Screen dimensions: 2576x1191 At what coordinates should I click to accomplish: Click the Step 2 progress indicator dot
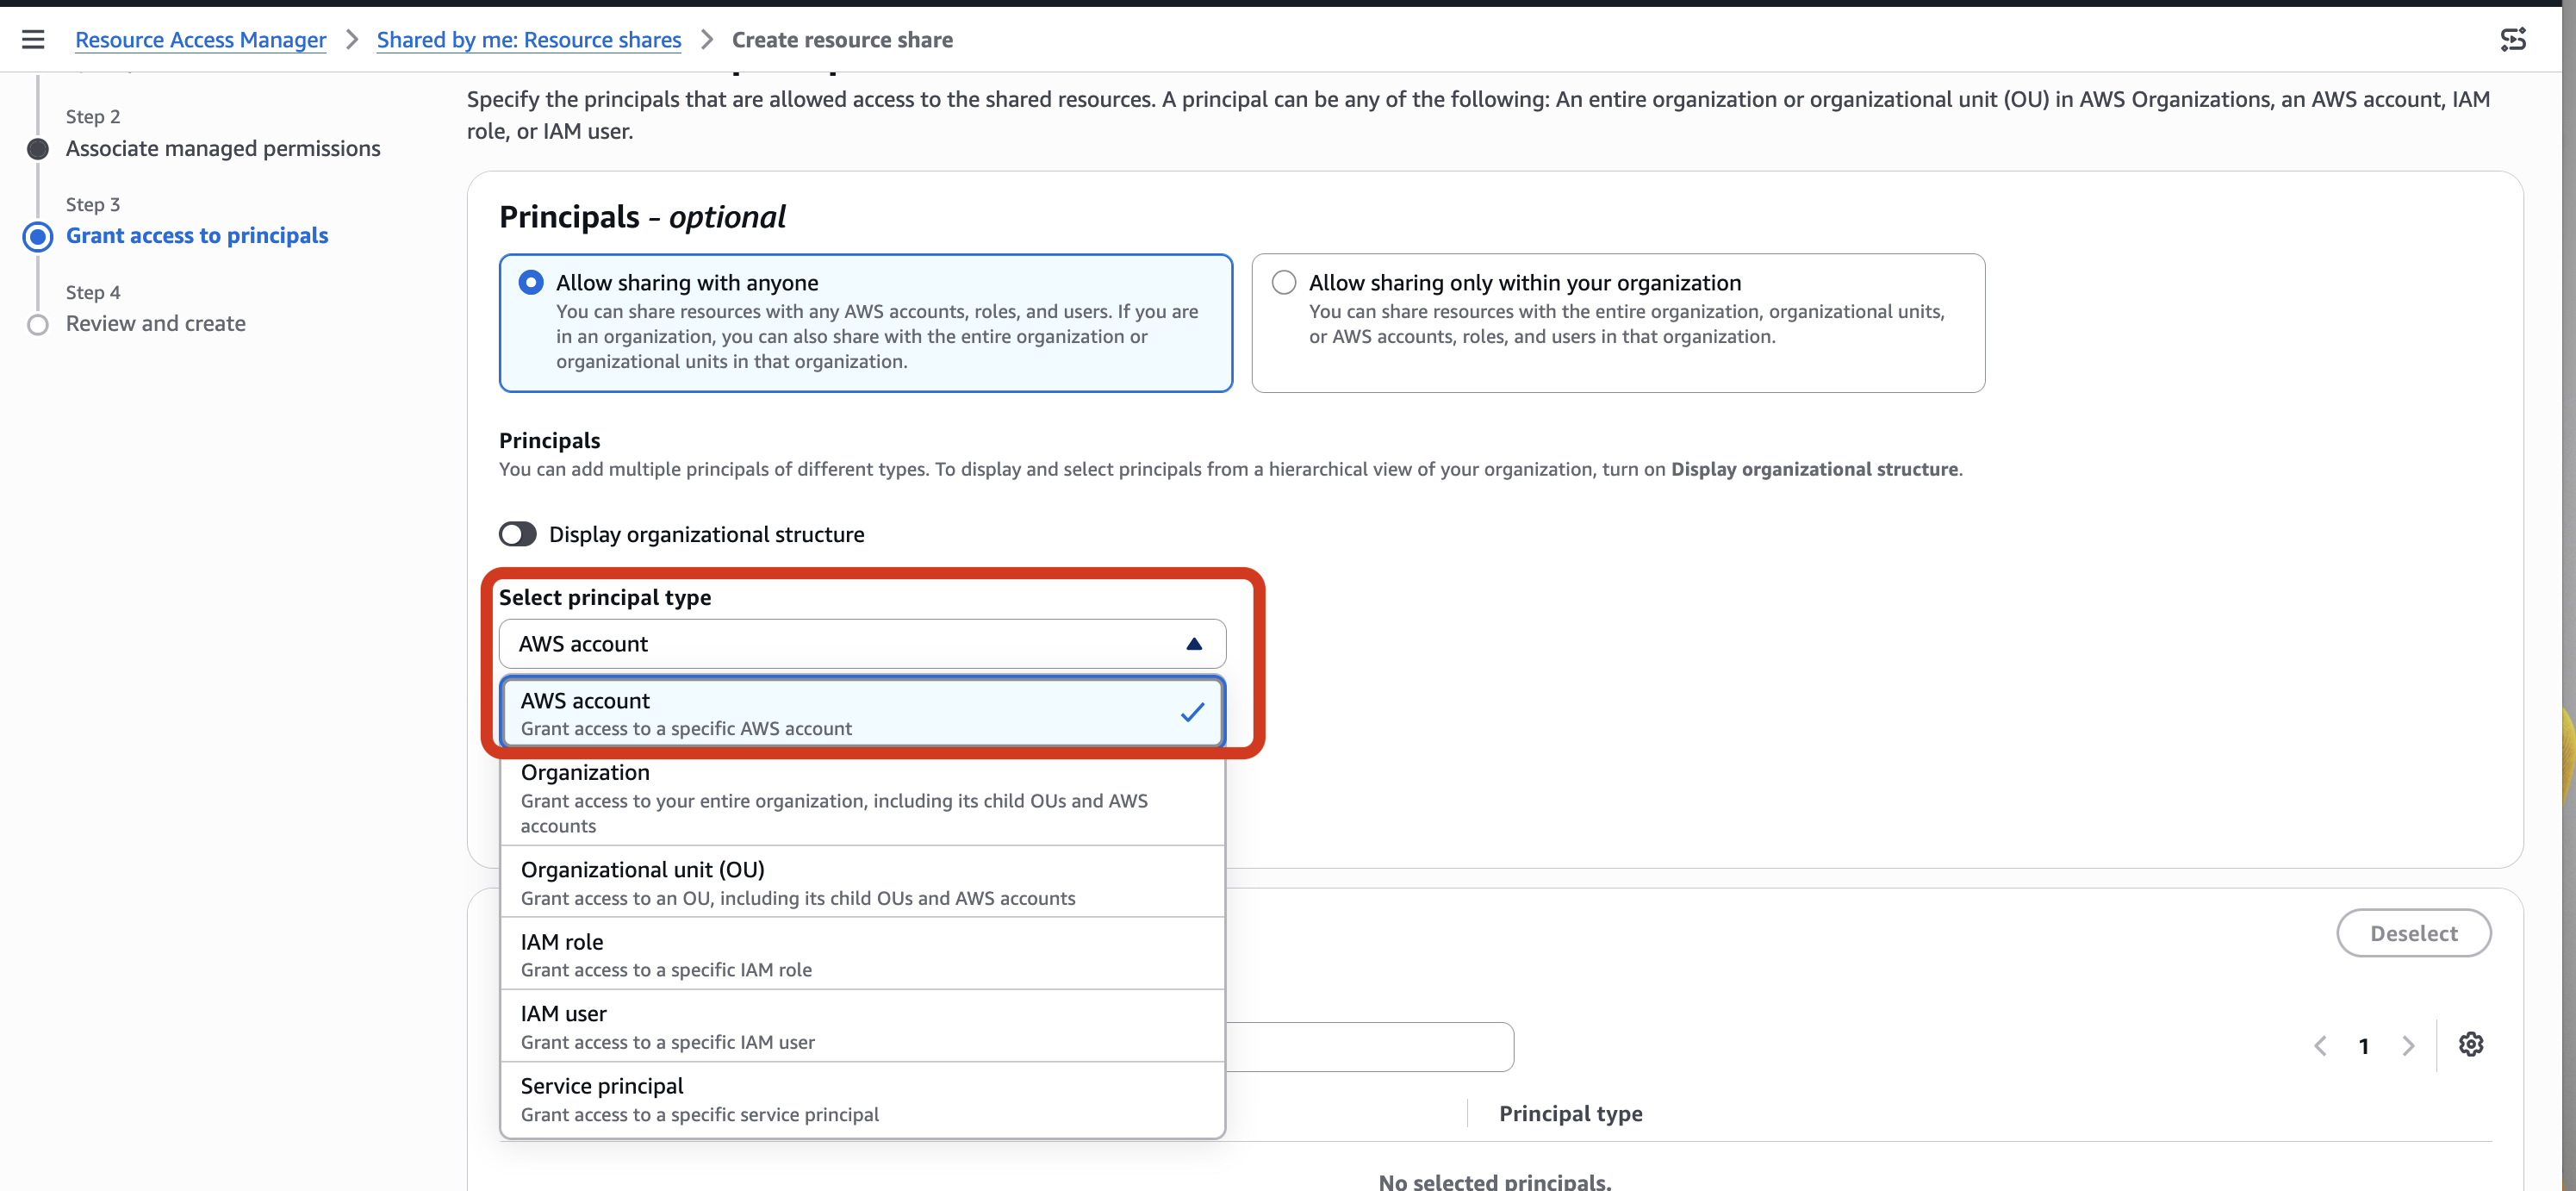coord(38,149)
